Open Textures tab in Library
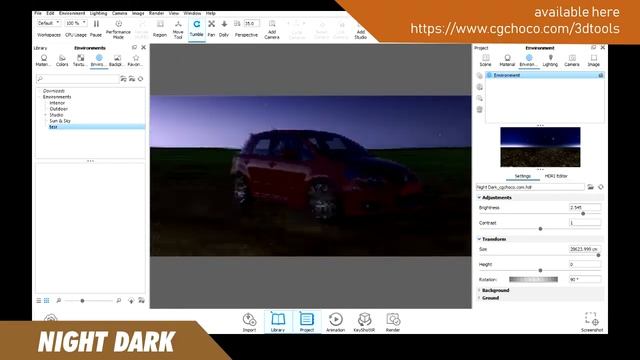This screenshot has width=640, height=360. [80, 60]
